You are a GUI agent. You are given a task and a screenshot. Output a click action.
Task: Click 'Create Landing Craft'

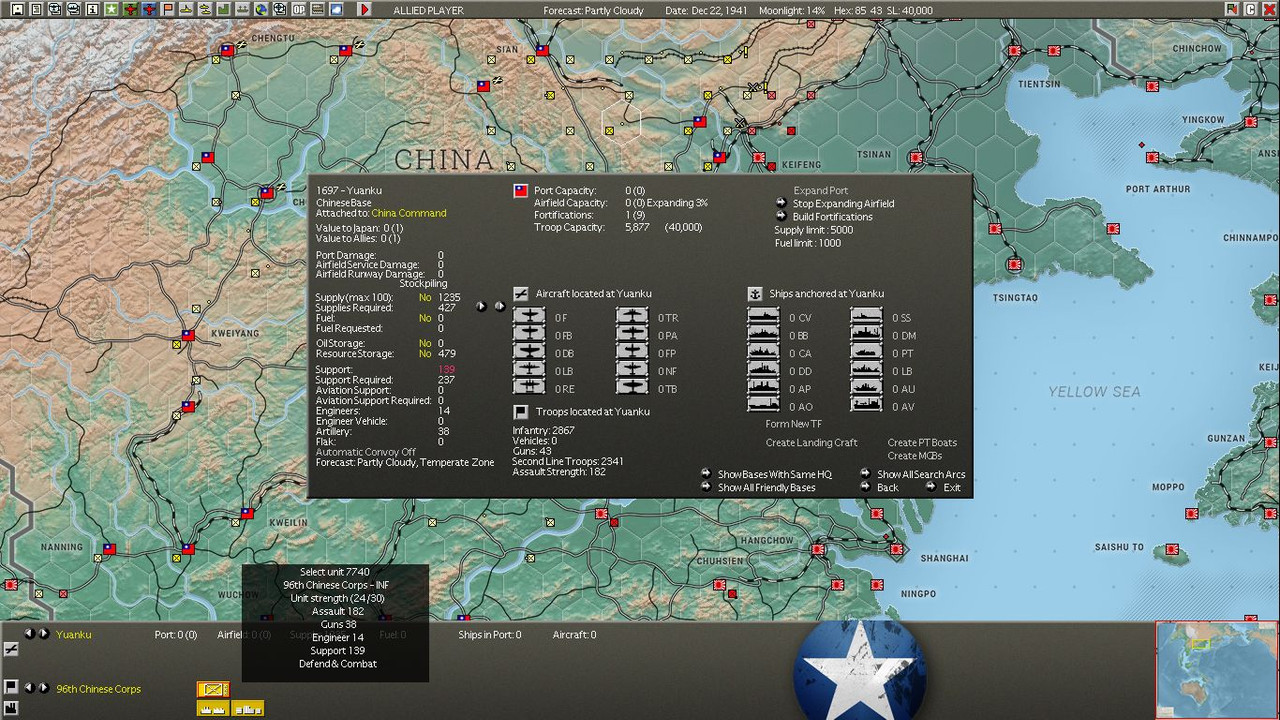click(x=812, y=442)
